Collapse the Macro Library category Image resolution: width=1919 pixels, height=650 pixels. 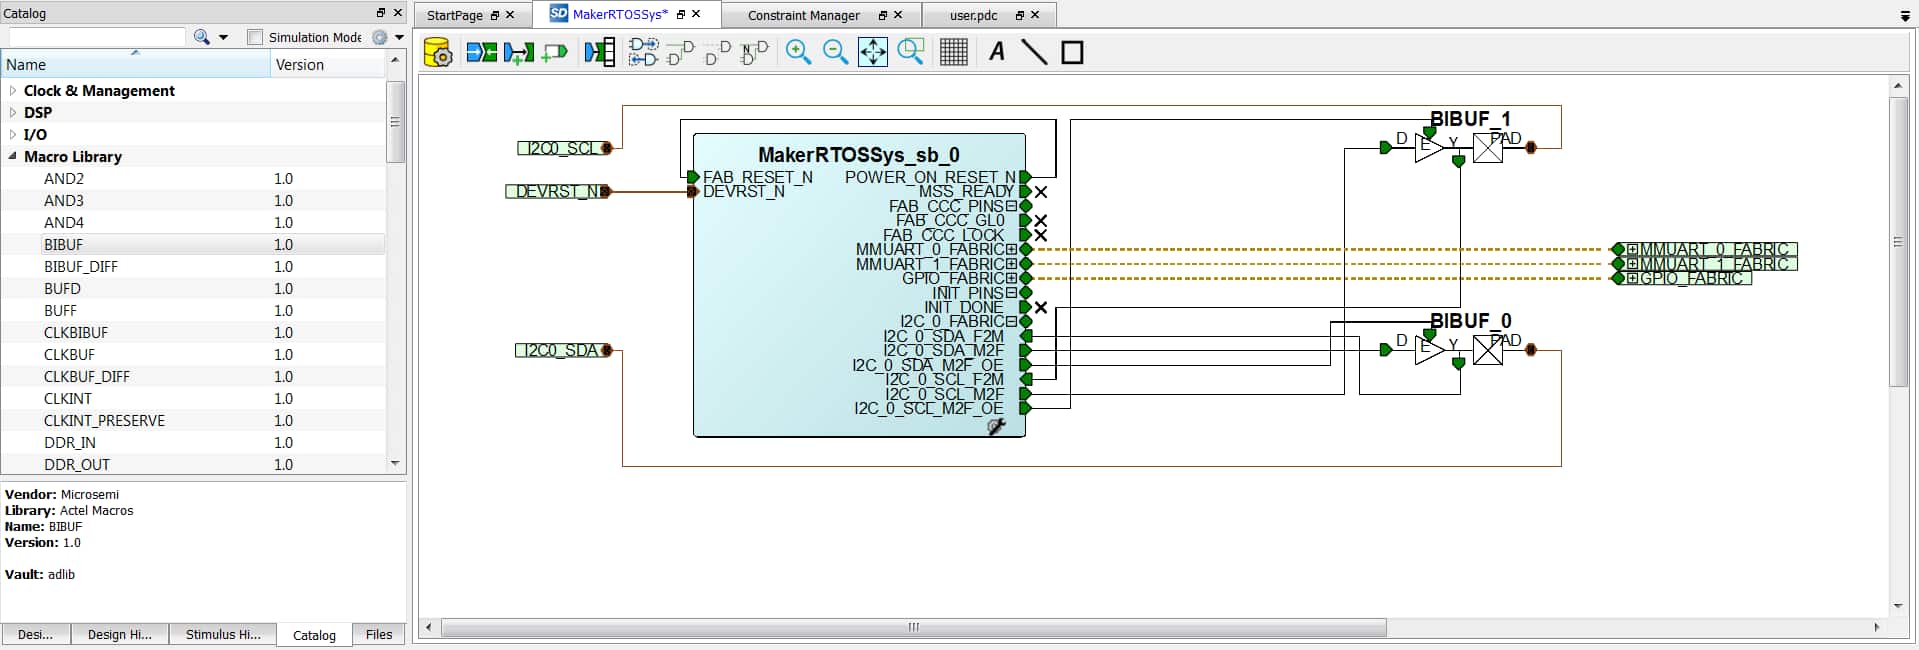pyautogui.click(x=13, y=156)
